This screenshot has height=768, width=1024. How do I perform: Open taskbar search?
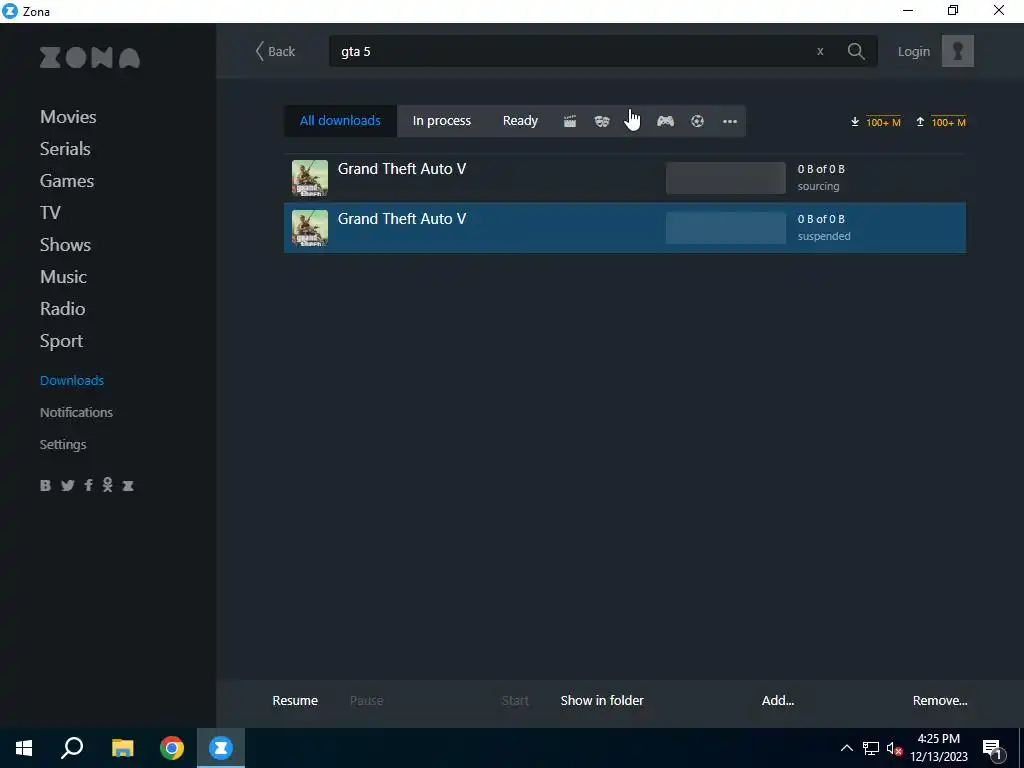(x=72, y=748)
